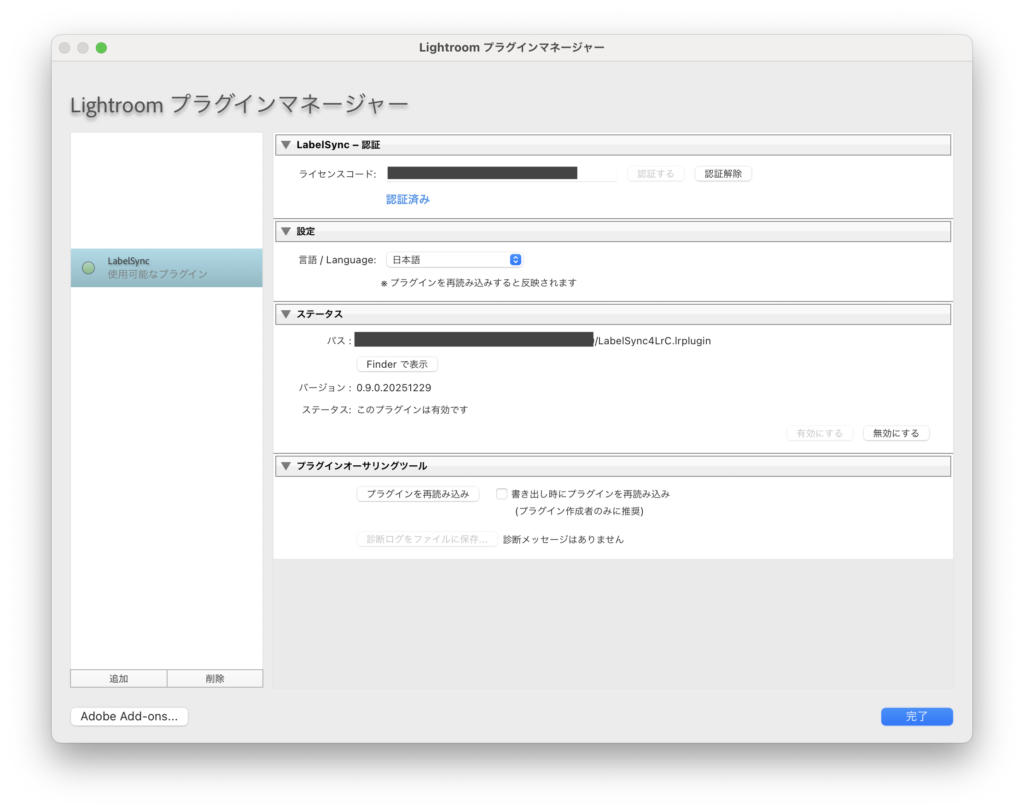Collapse the LabelSync 認証 section triangle
This screenshot has height=811, width=1024.
285,145
